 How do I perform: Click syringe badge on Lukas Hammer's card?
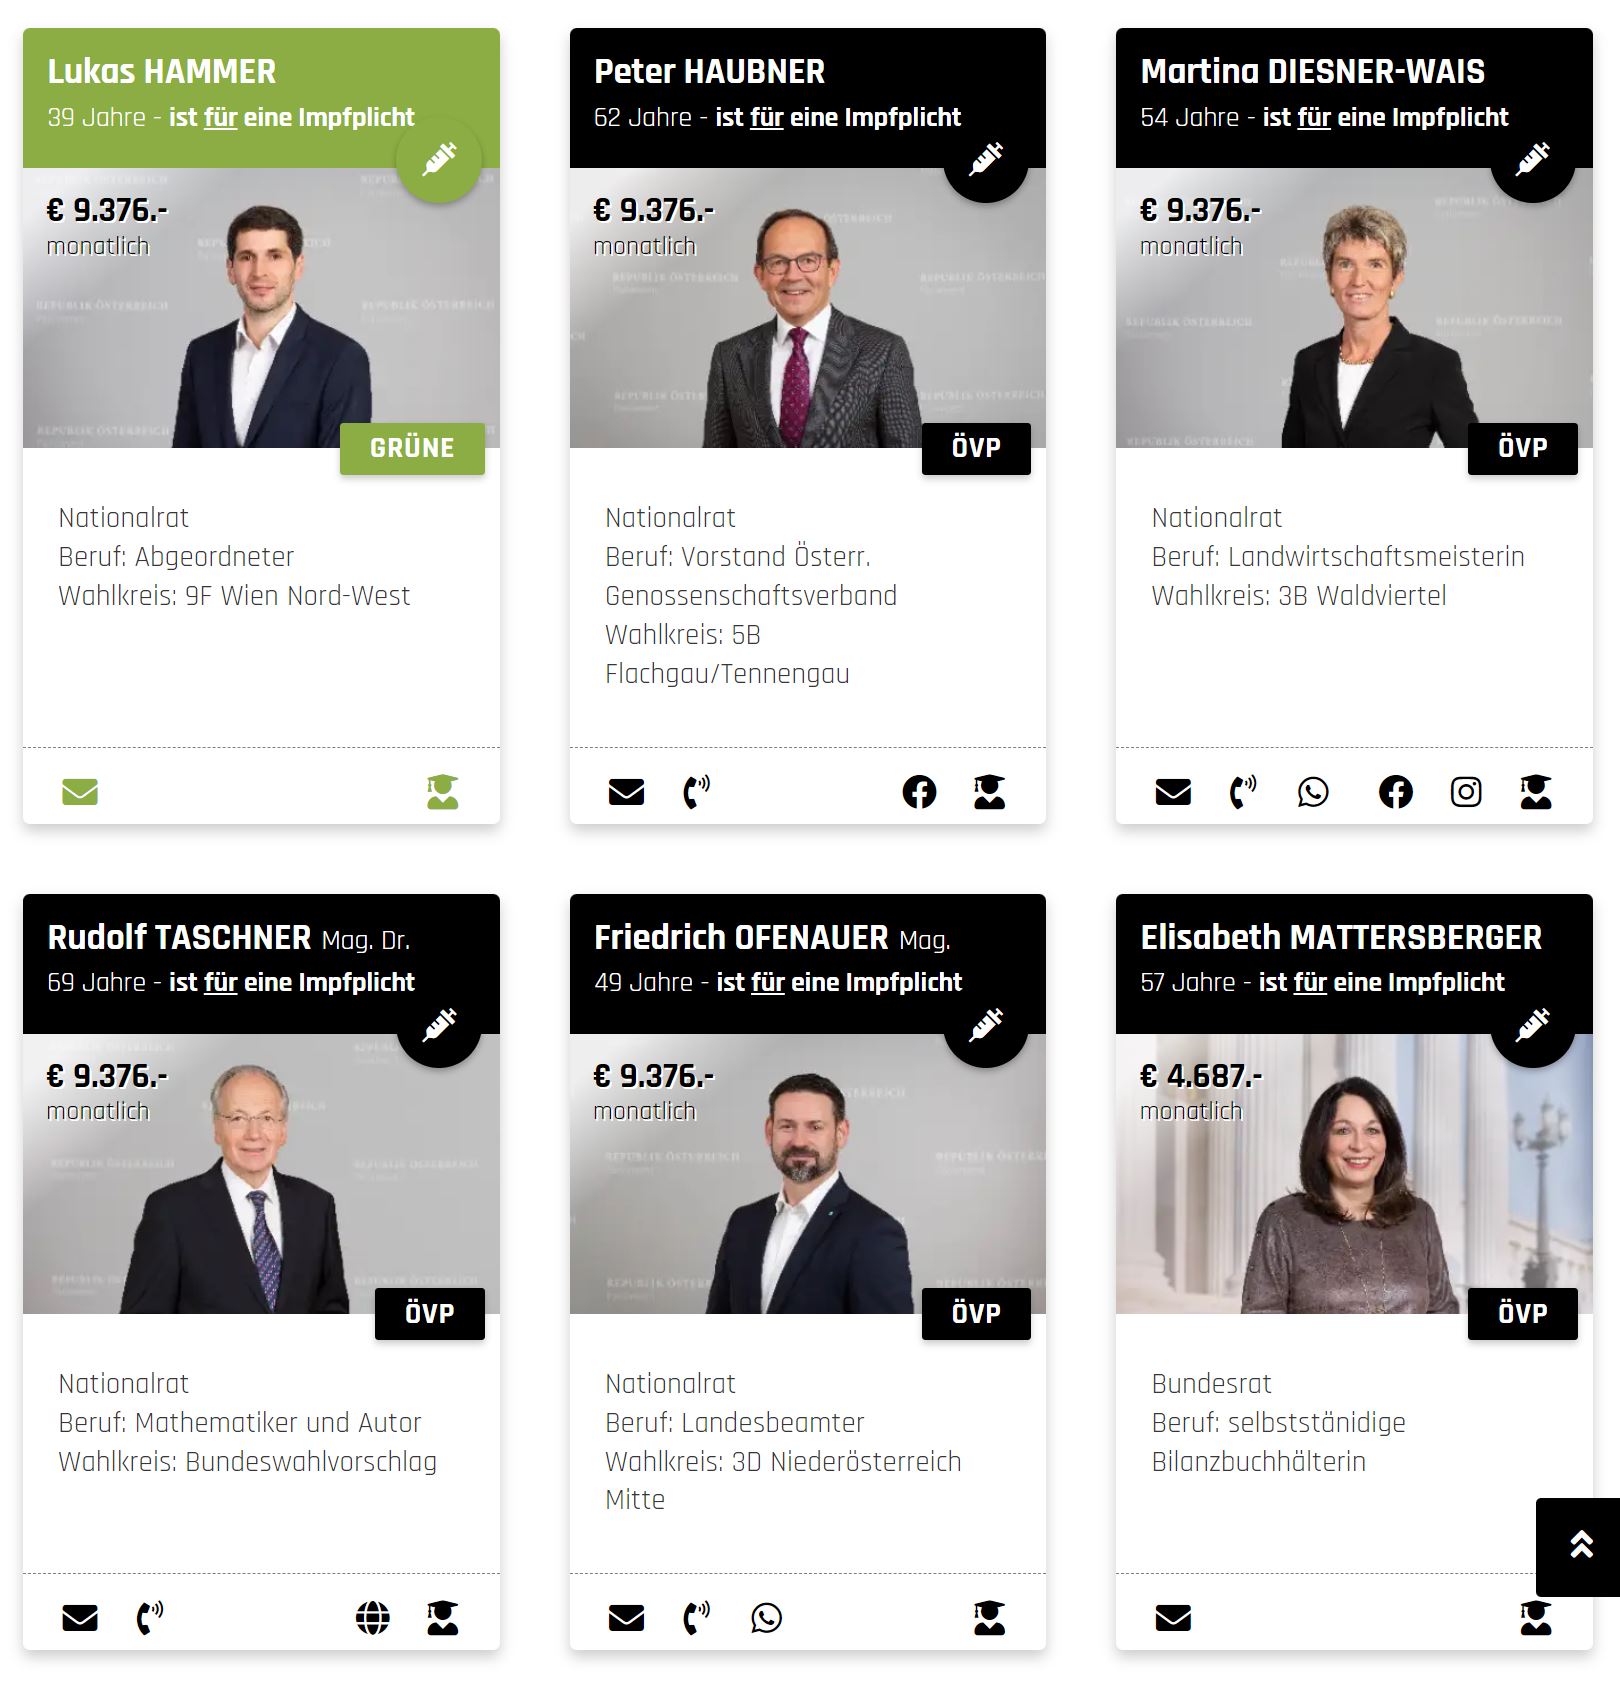439,159
